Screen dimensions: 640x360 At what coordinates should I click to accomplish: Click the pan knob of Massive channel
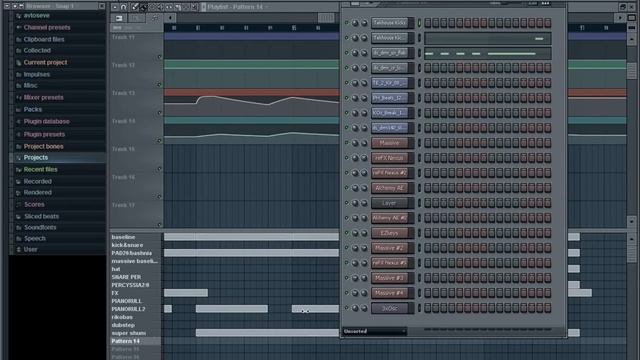pos(355,143)
